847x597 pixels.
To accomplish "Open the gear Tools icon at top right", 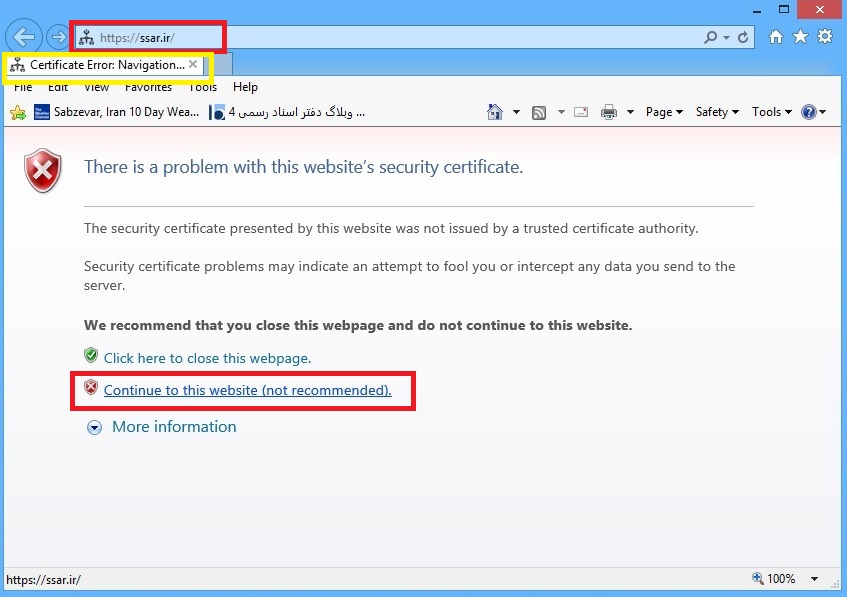I will (x=825, y=37).
